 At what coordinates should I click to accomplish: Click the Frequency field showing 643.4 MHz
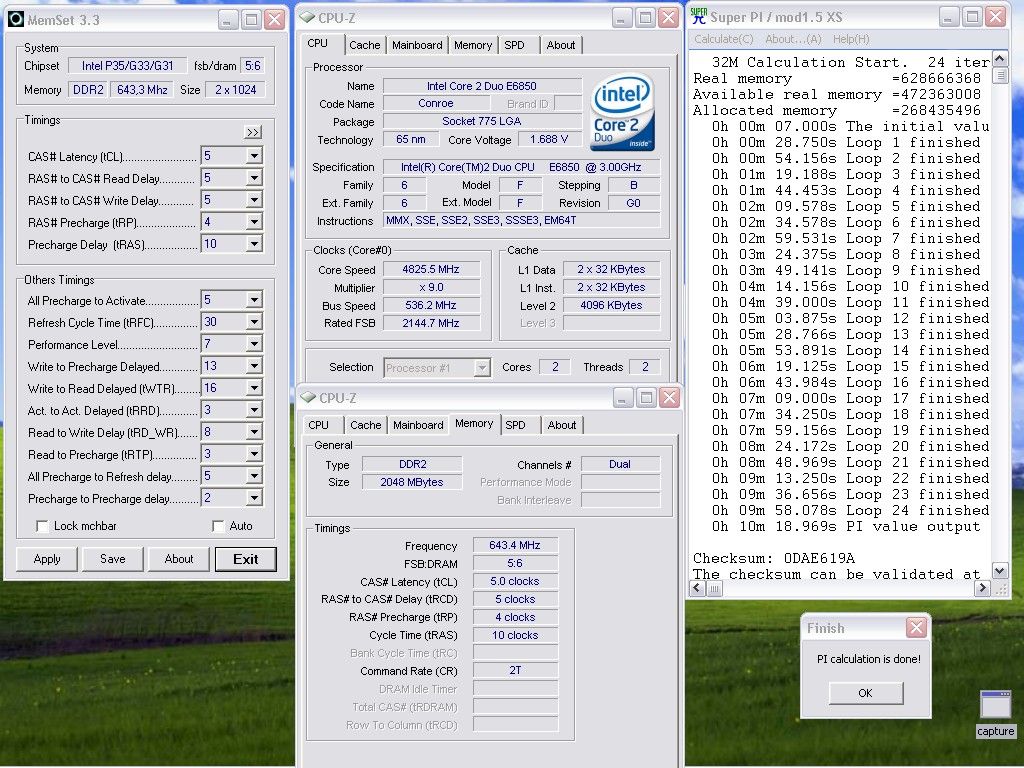point(515,545)
